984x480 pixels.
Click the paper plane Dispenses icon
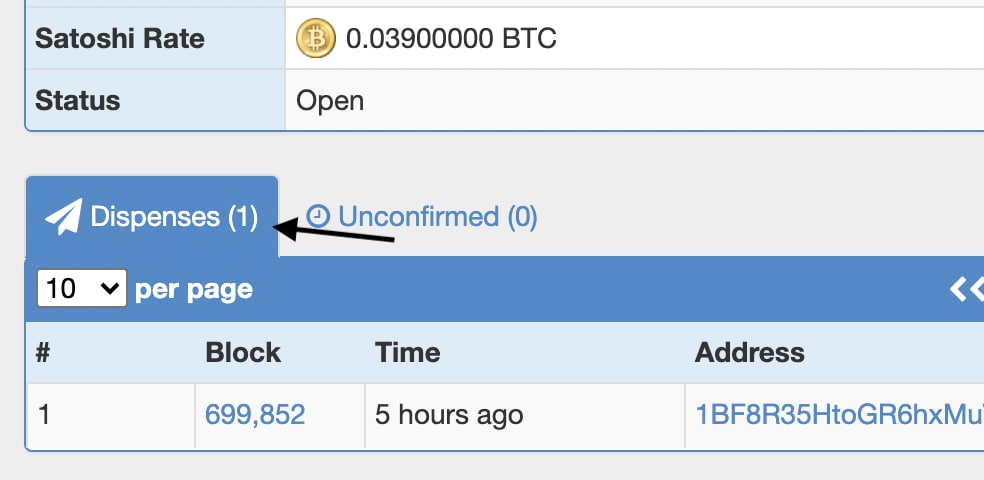pos(63,217)
